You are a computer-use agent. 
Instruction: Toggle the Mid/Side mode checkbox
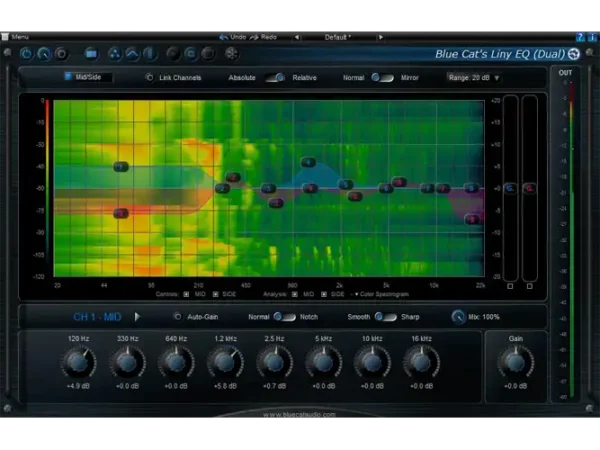(x=68, y=77)
